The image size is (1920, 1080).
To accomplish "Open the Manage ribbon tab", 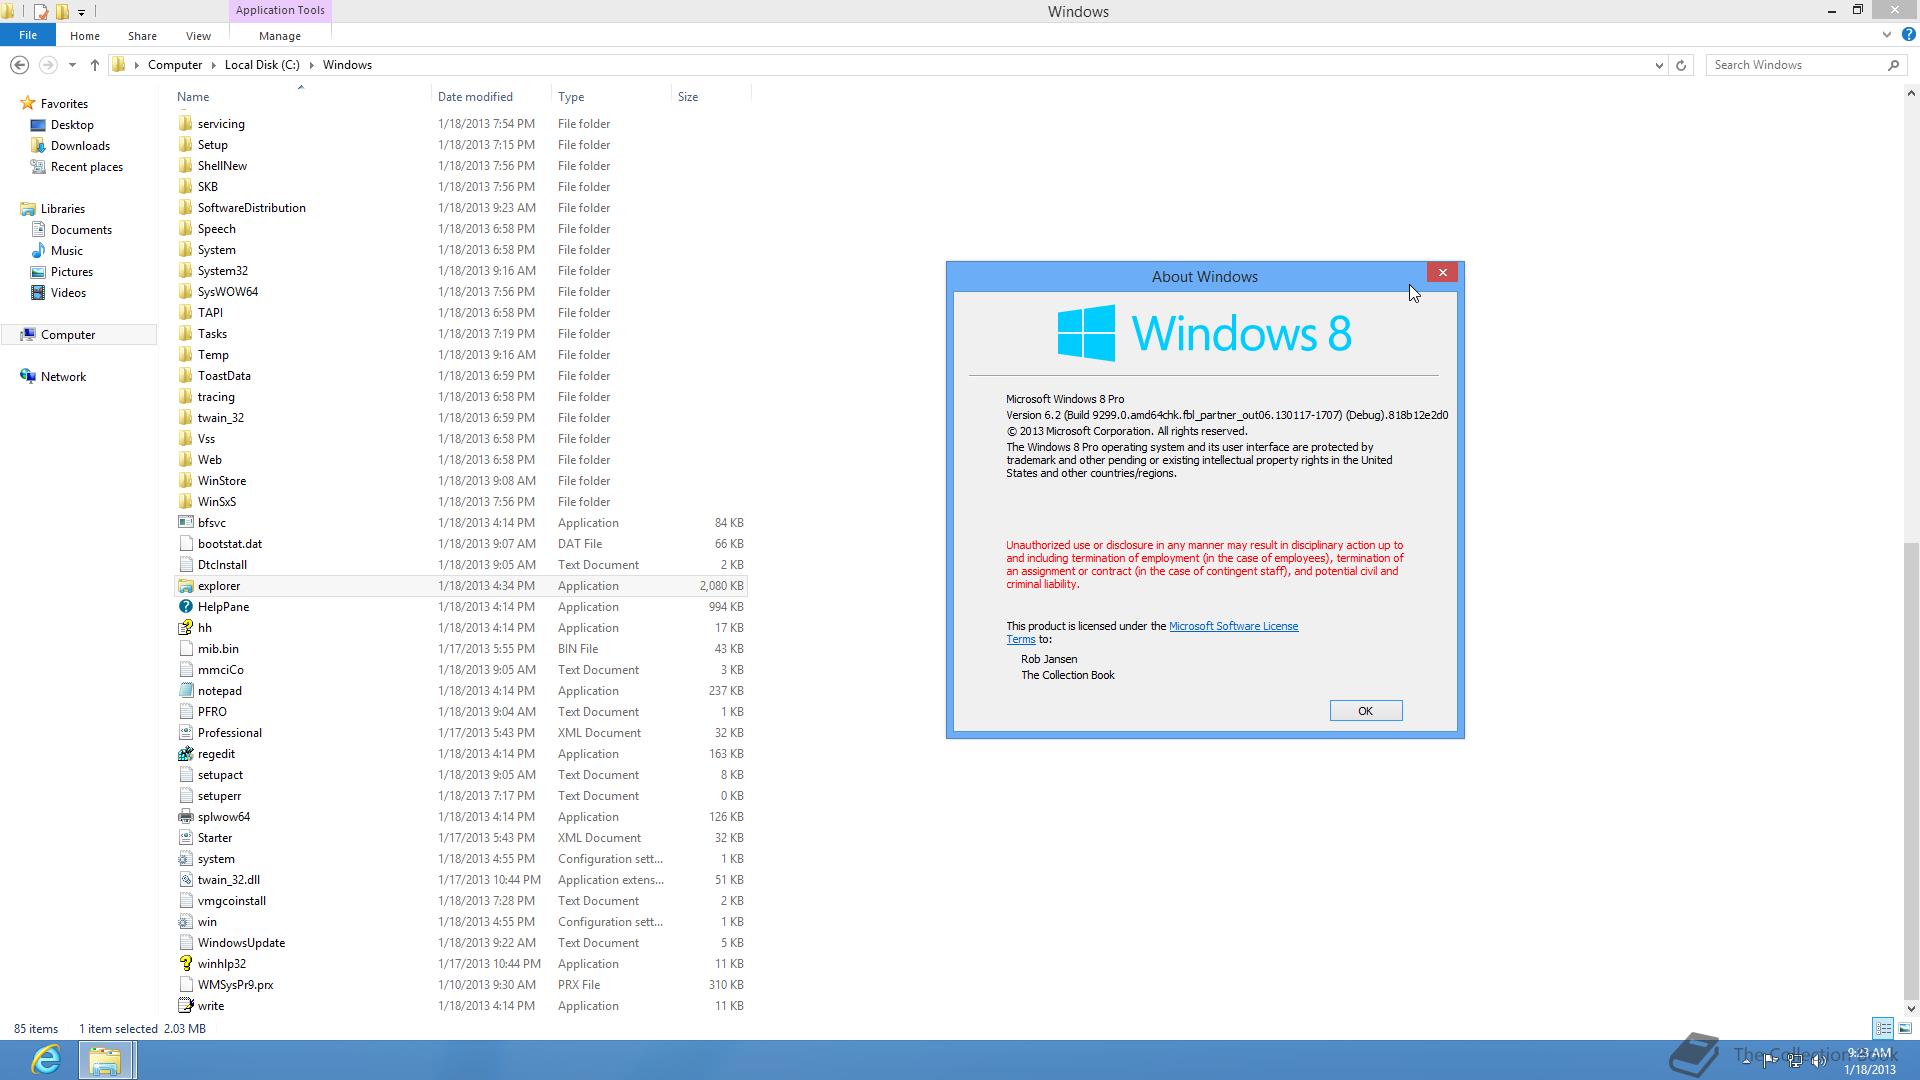I will pos(280,36).
